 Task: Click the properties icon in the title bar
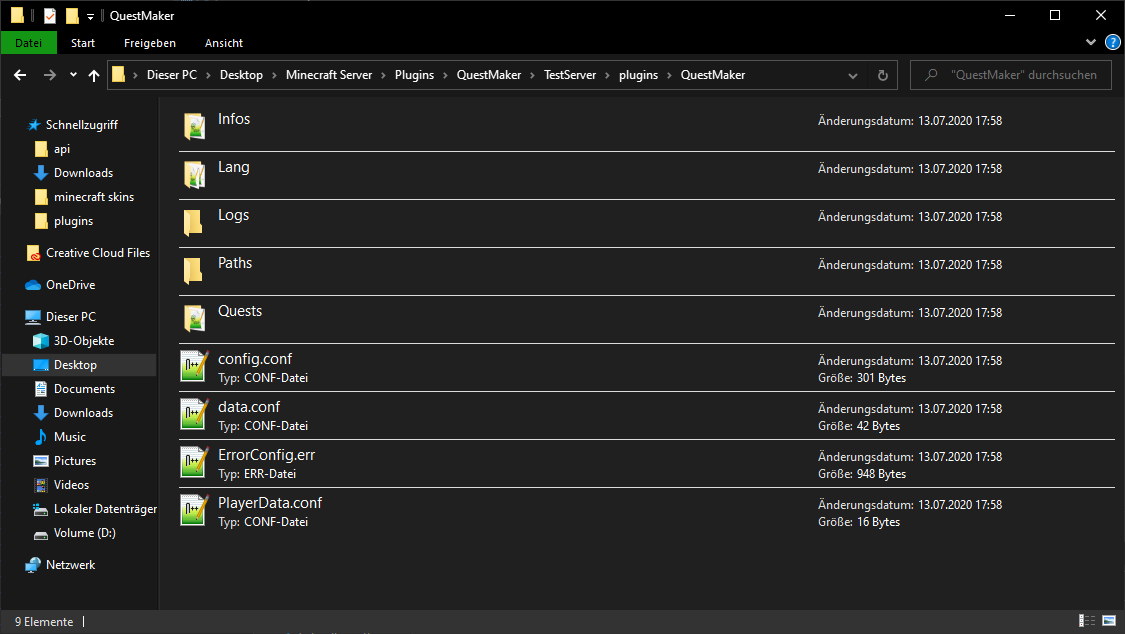coord(50,16)
